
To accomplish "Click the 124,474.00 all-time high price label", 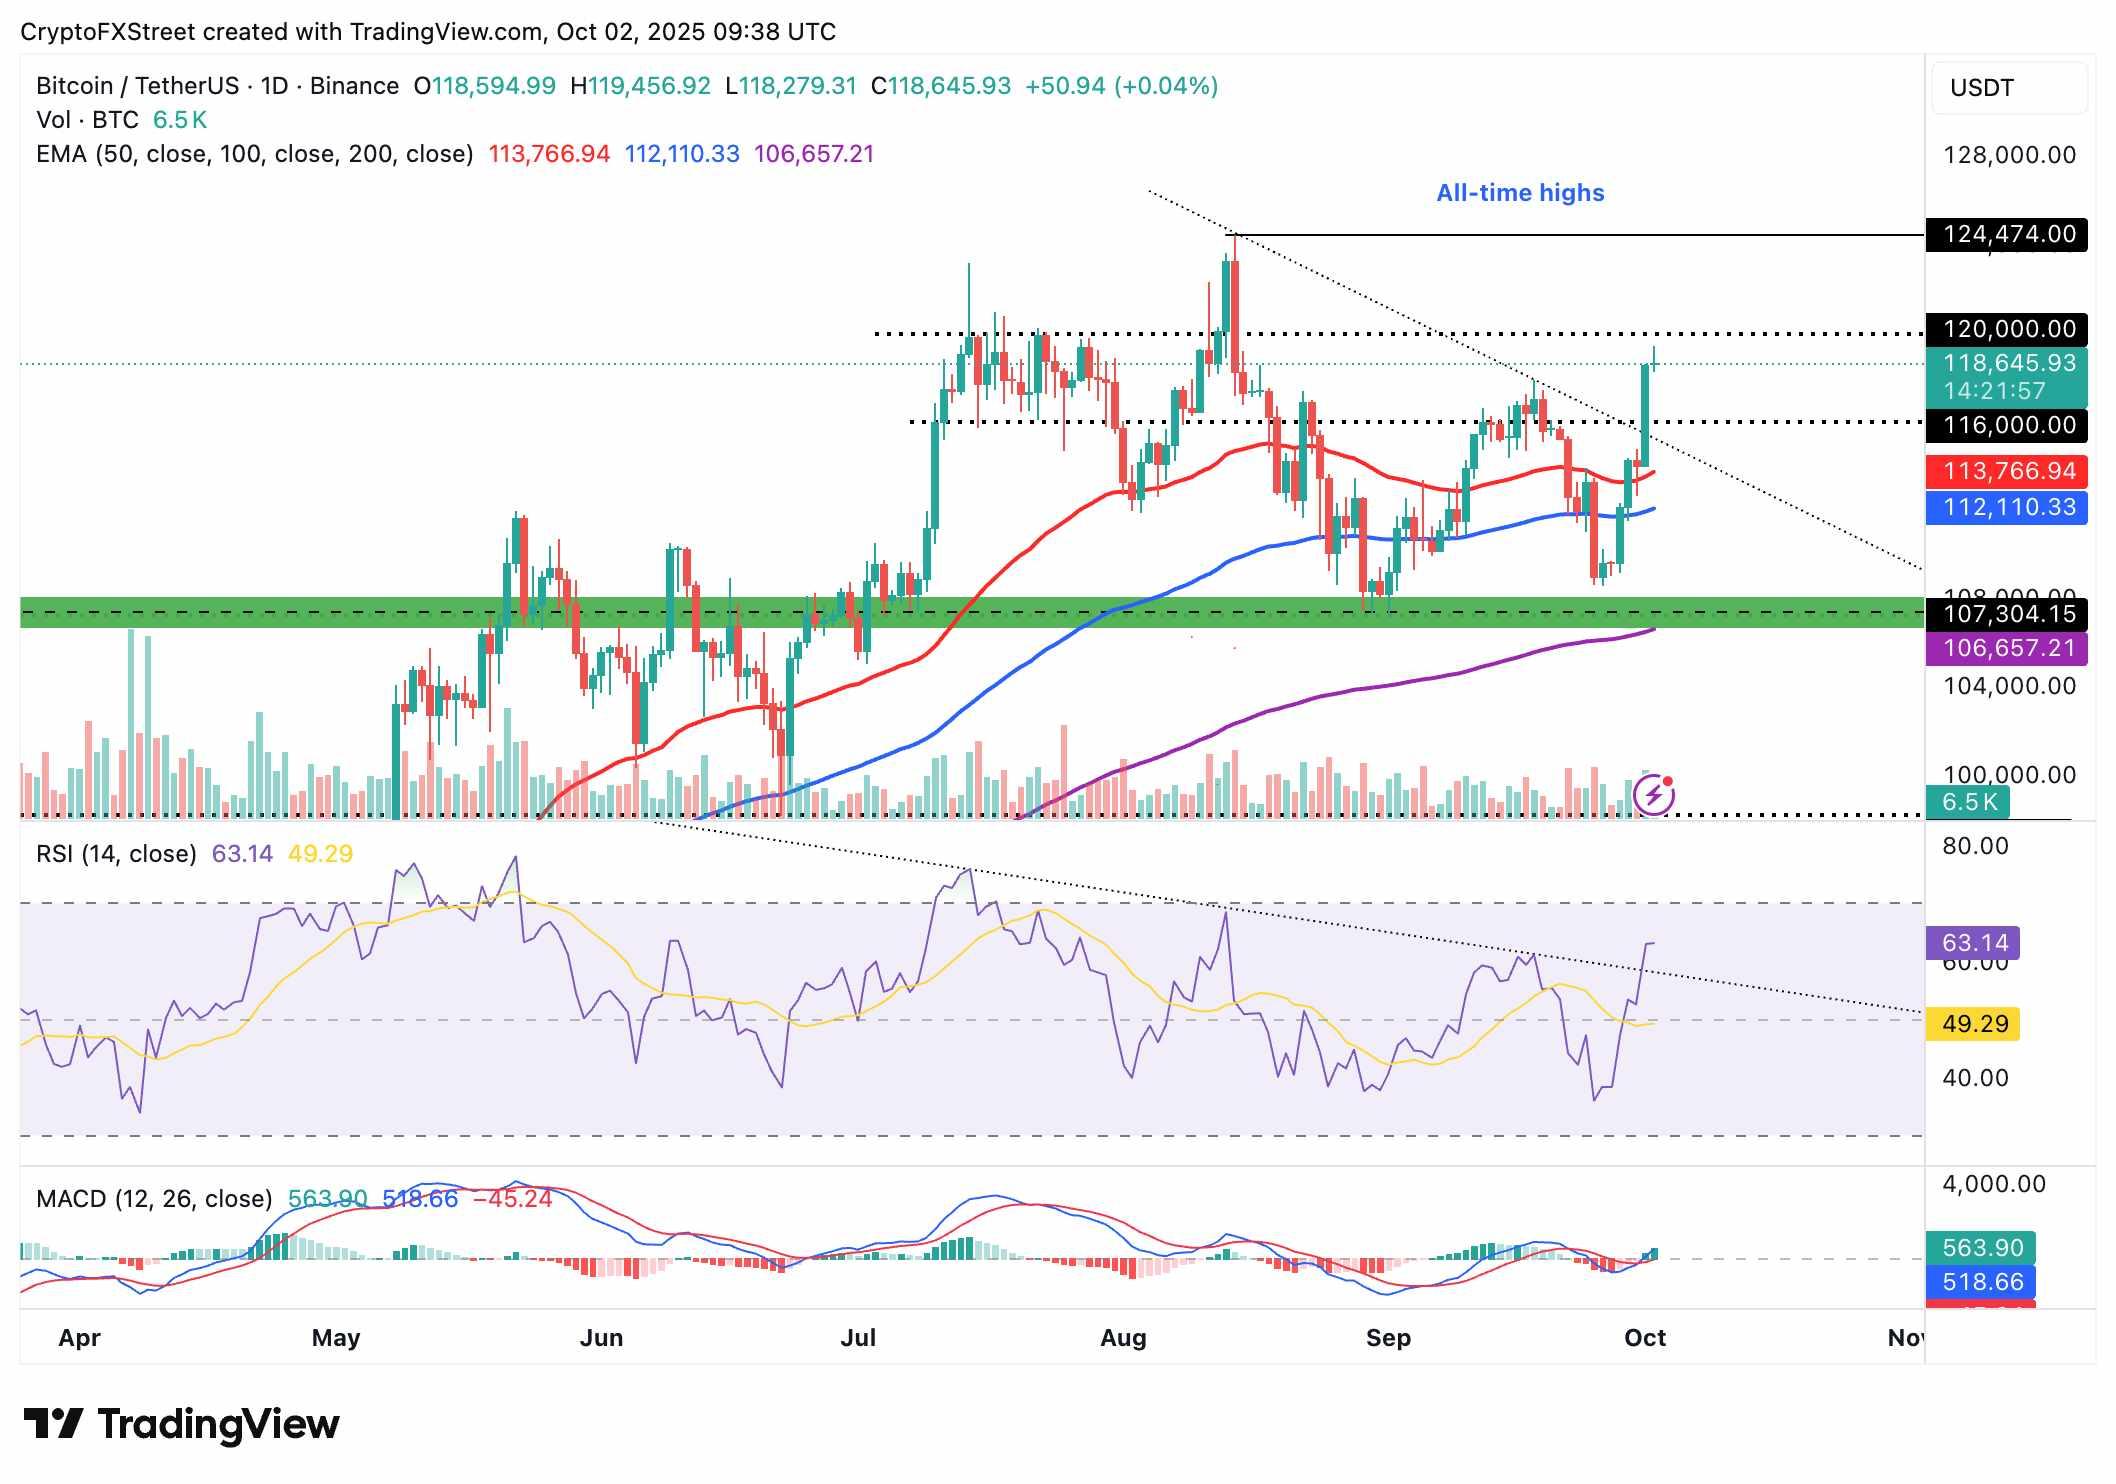I will [x=2009, y=235].
